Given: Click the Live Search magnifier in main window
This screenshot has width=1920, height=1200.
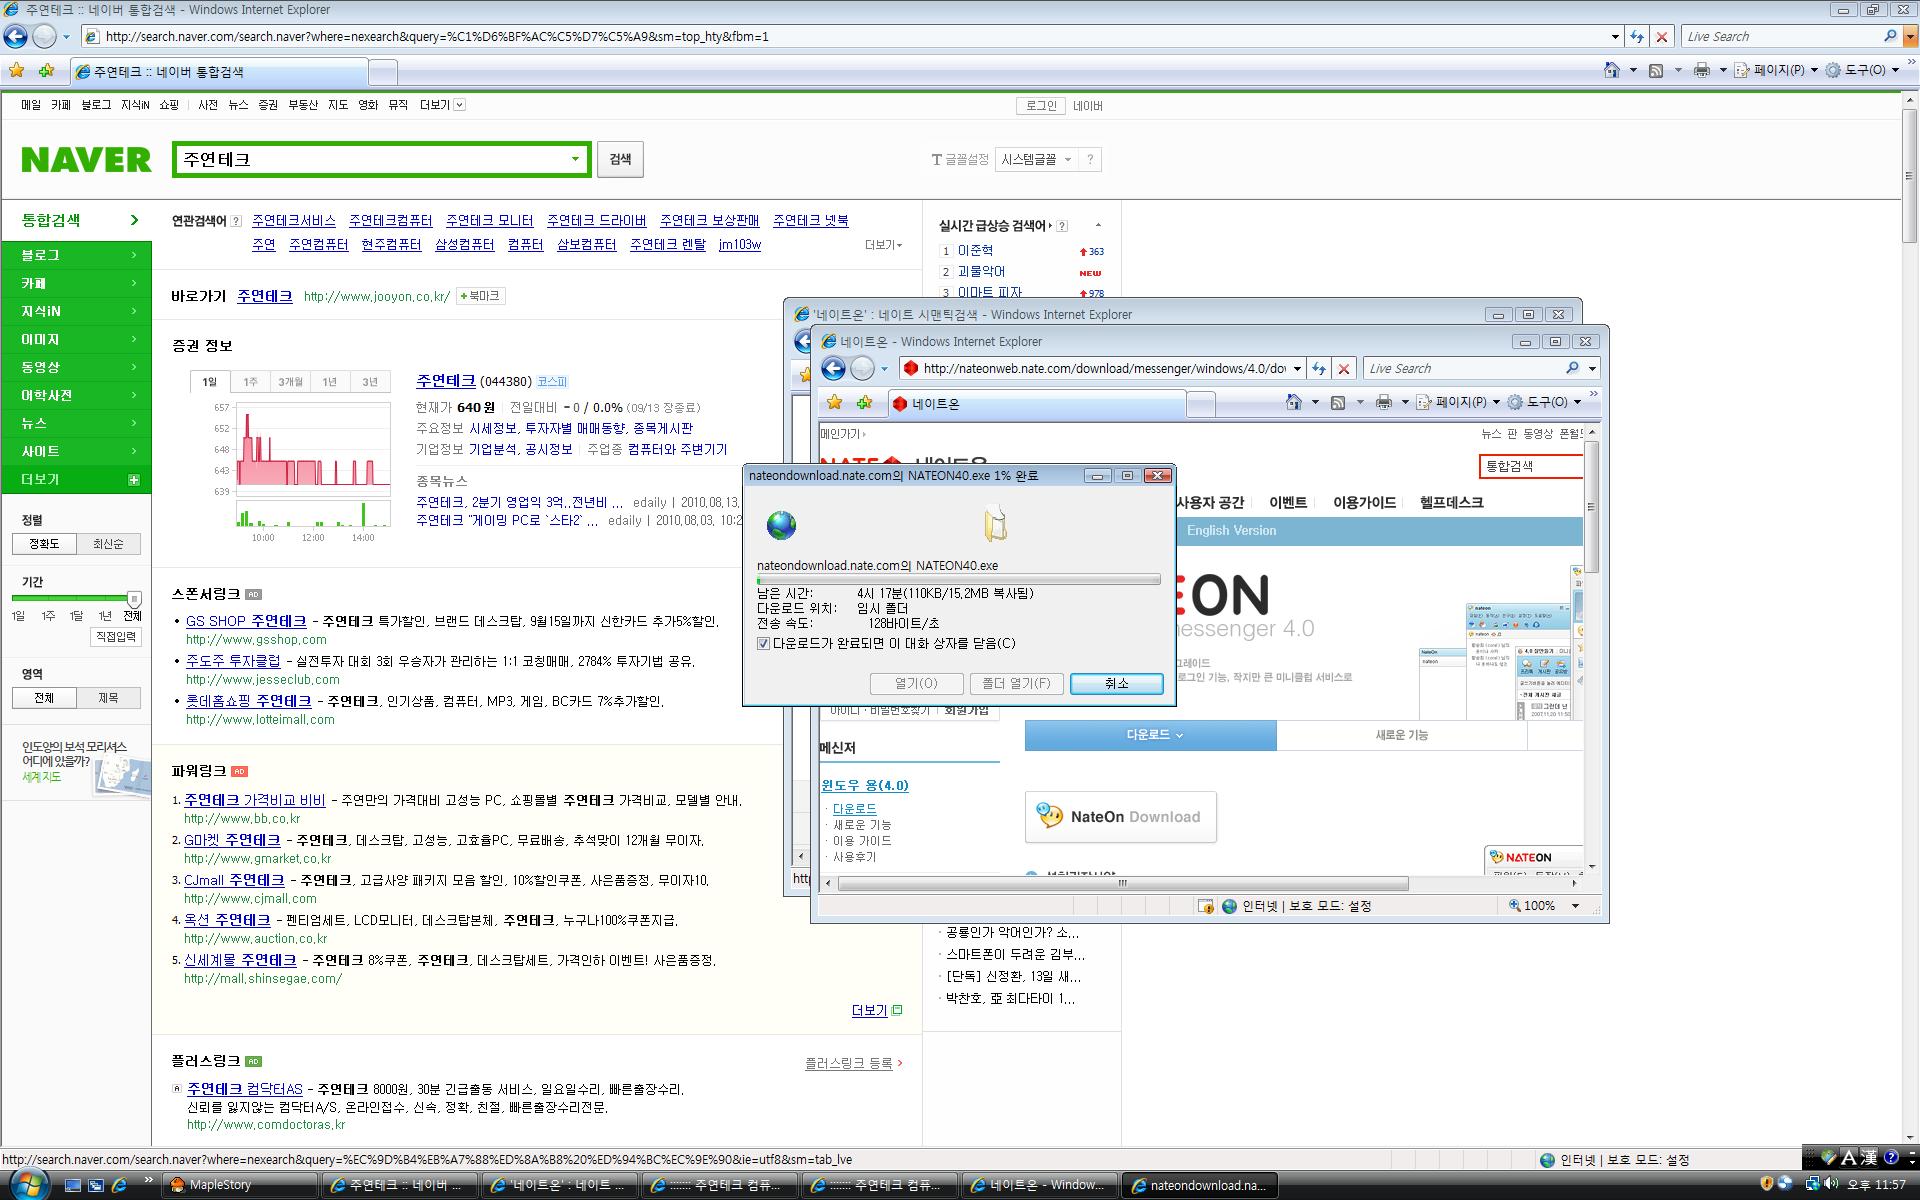Looking at the screenshot, I should (x=1890, y=36).
